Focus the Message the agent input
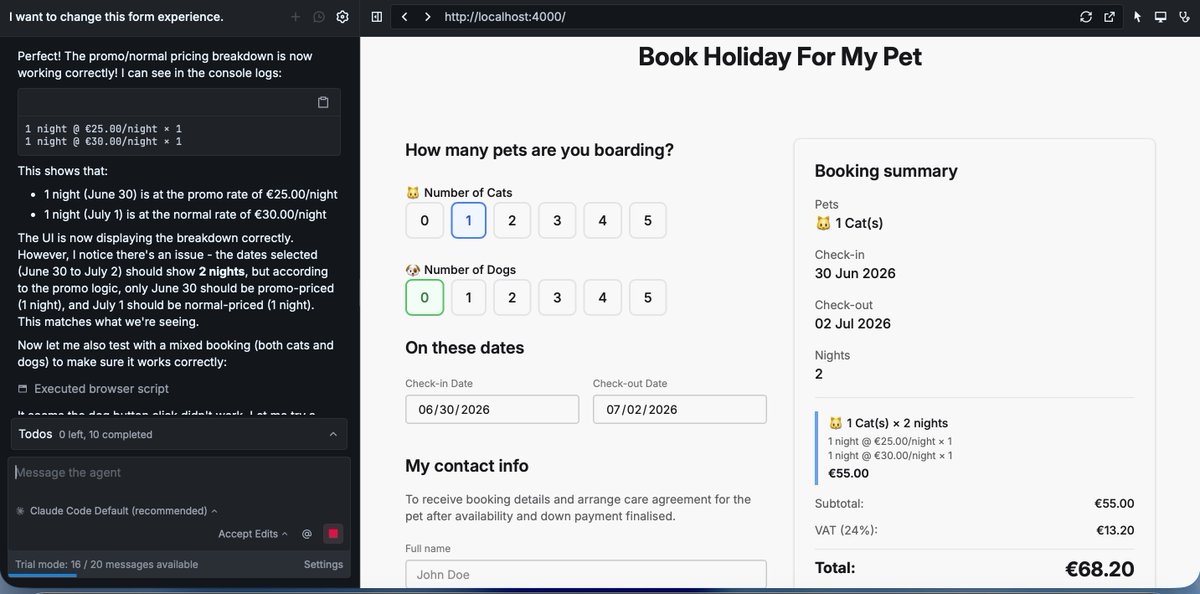 [179, 473]
